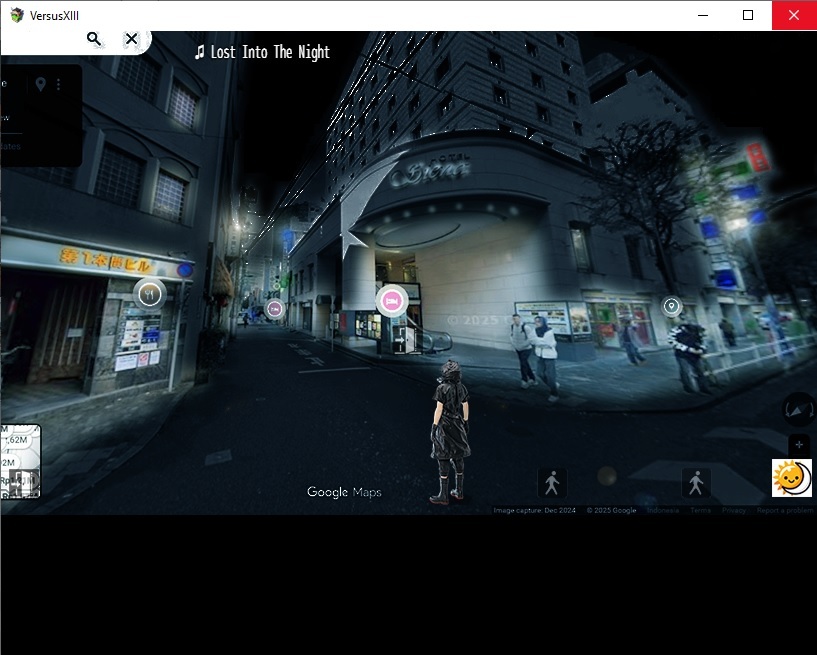Open the location pin marker near the shops
The height and width of the screenshot is (655, 817).
click(672, 306)
